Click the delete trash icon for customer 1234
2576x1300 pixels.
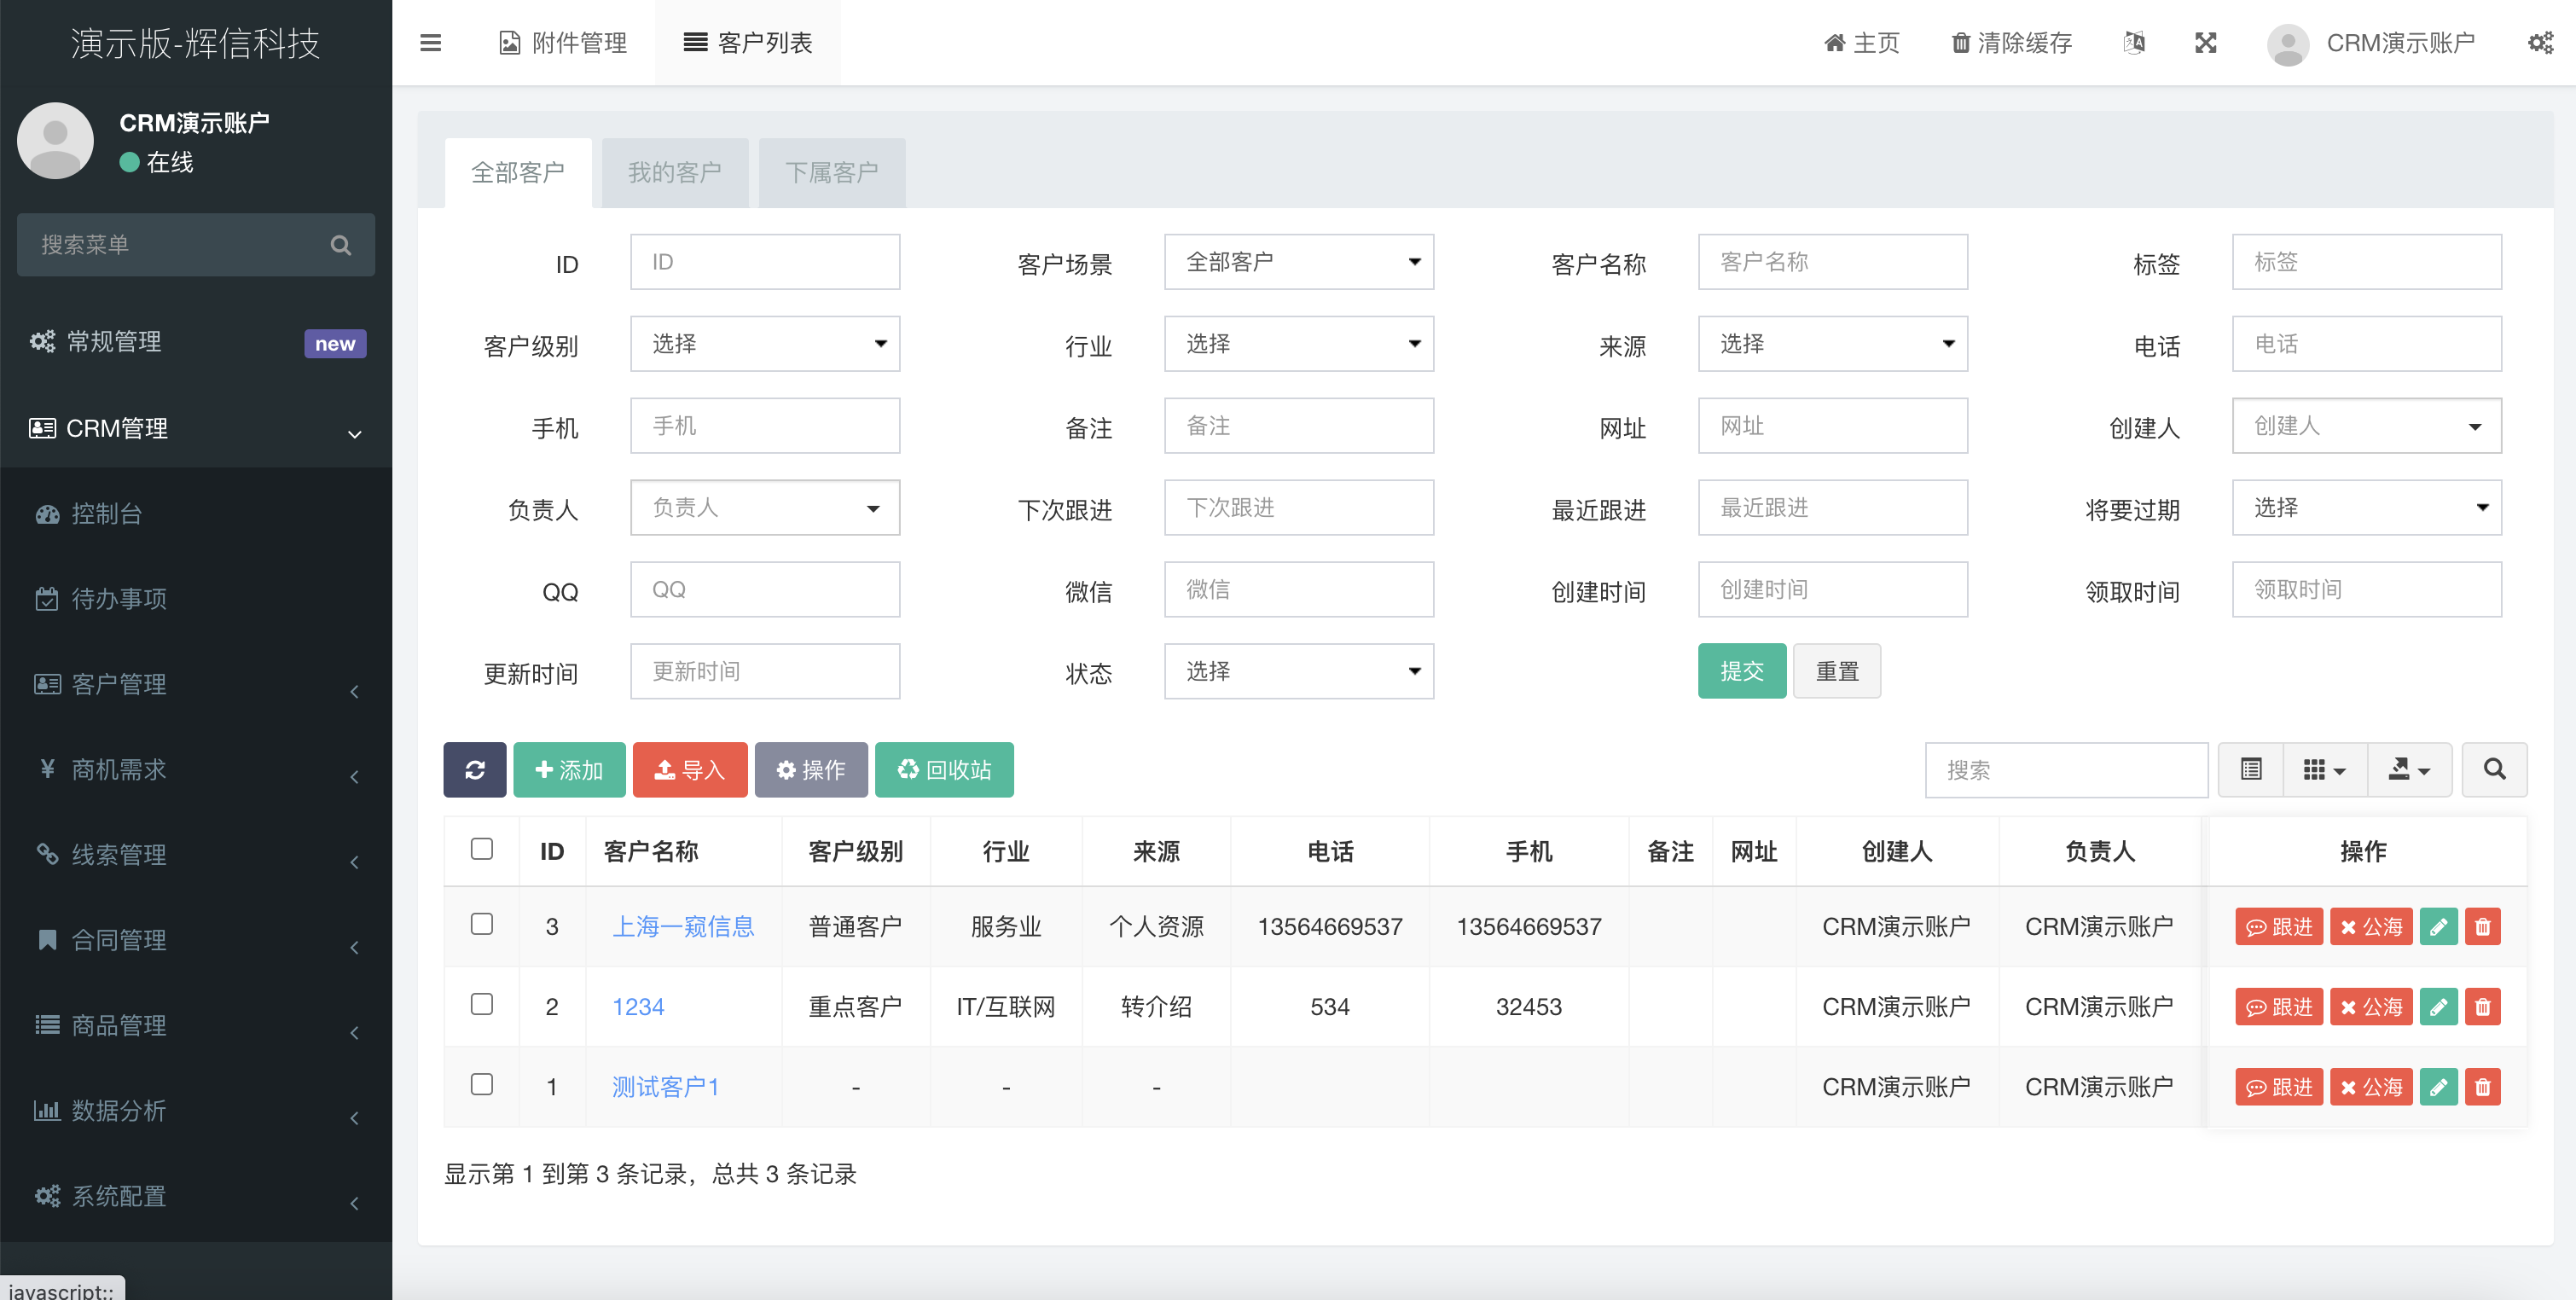click(x=2482, y=1007)
